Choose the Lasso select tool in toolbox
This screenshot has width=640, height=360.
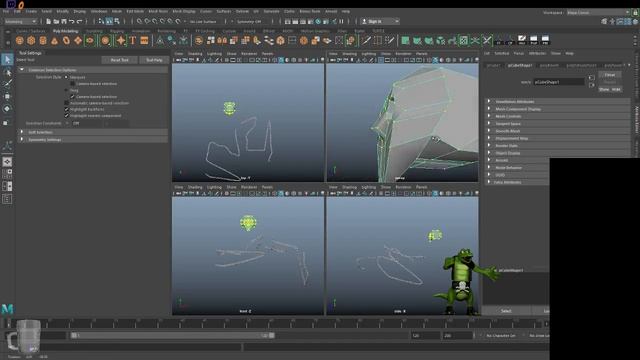pos(7,72)
